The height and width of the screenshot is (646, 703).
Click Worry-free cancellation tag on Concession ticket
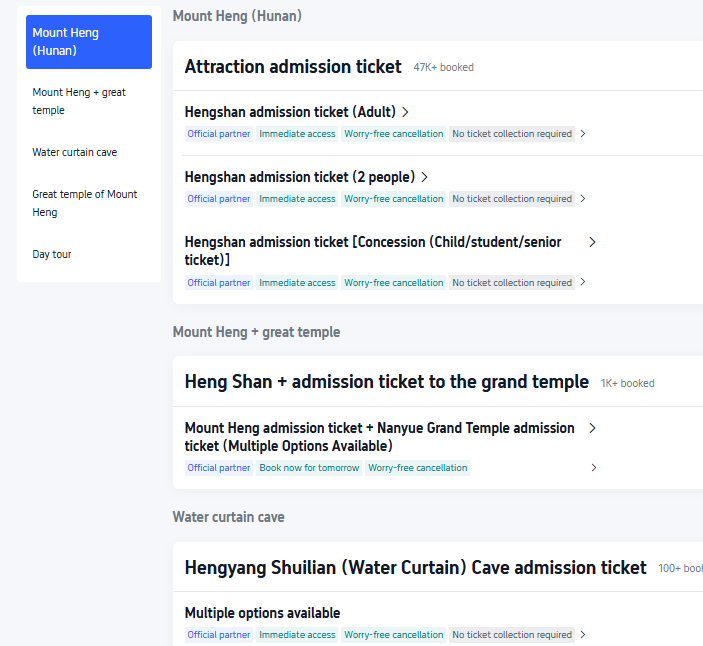[x=393, y=282]
